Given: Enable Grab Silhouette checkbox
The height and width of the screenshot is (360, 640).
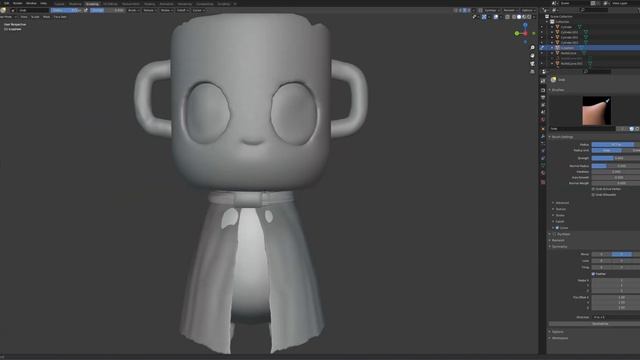Looking at the screenshot, I should click(593, 195).
